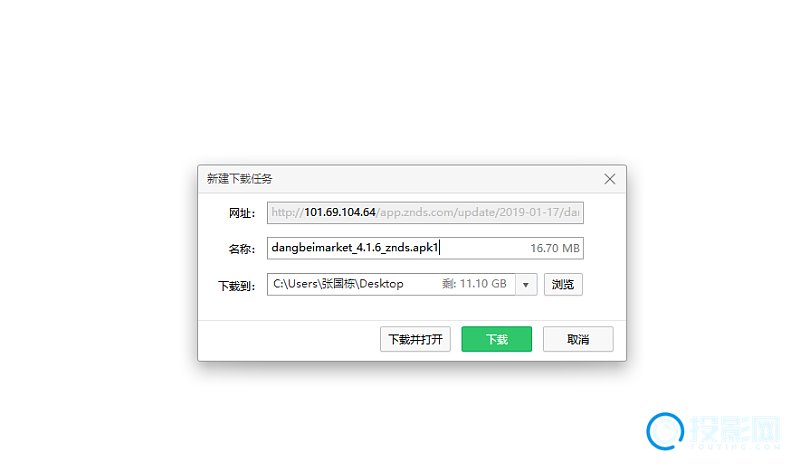Click the 投影网 watermark text

[x=735, y=429]
